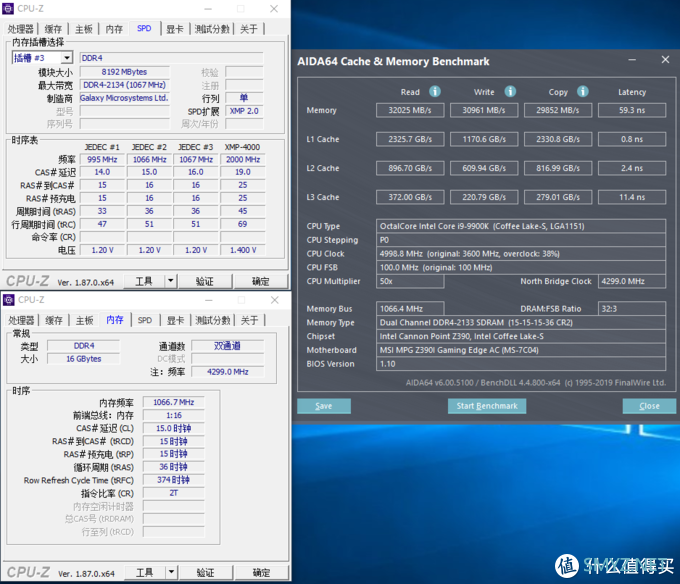
Task: Click the Memory Read 32025 MB/s field
Action: click(410, 110)
